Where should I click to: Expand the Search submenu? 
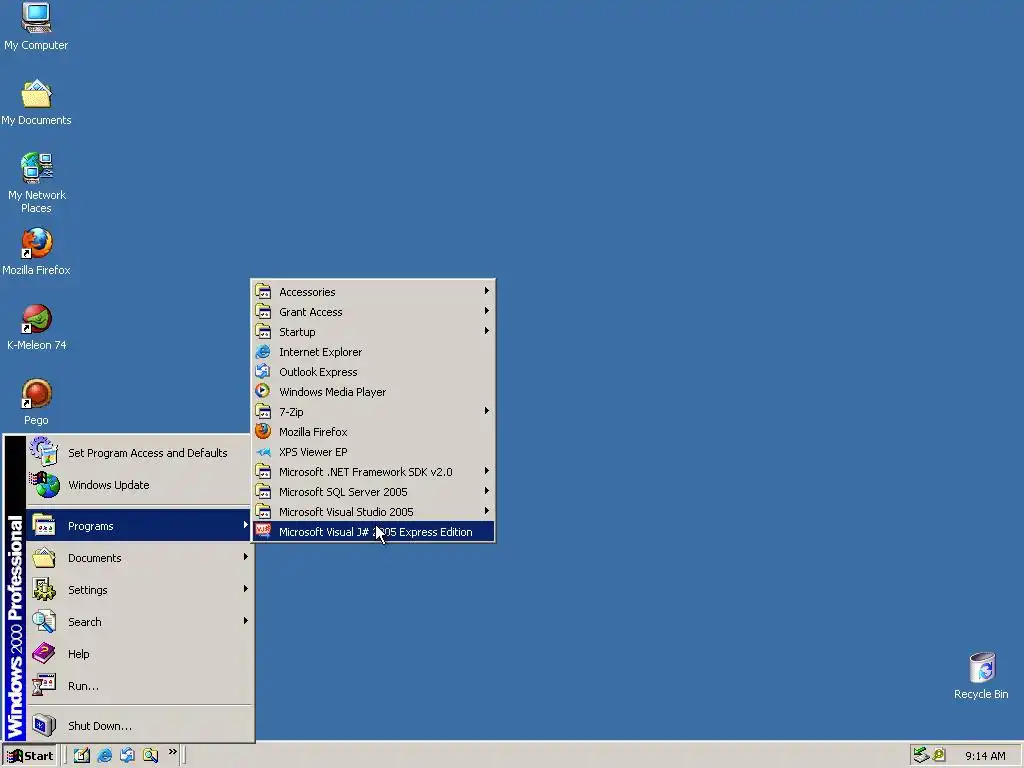pyautogui.click(x=138, y=622)
